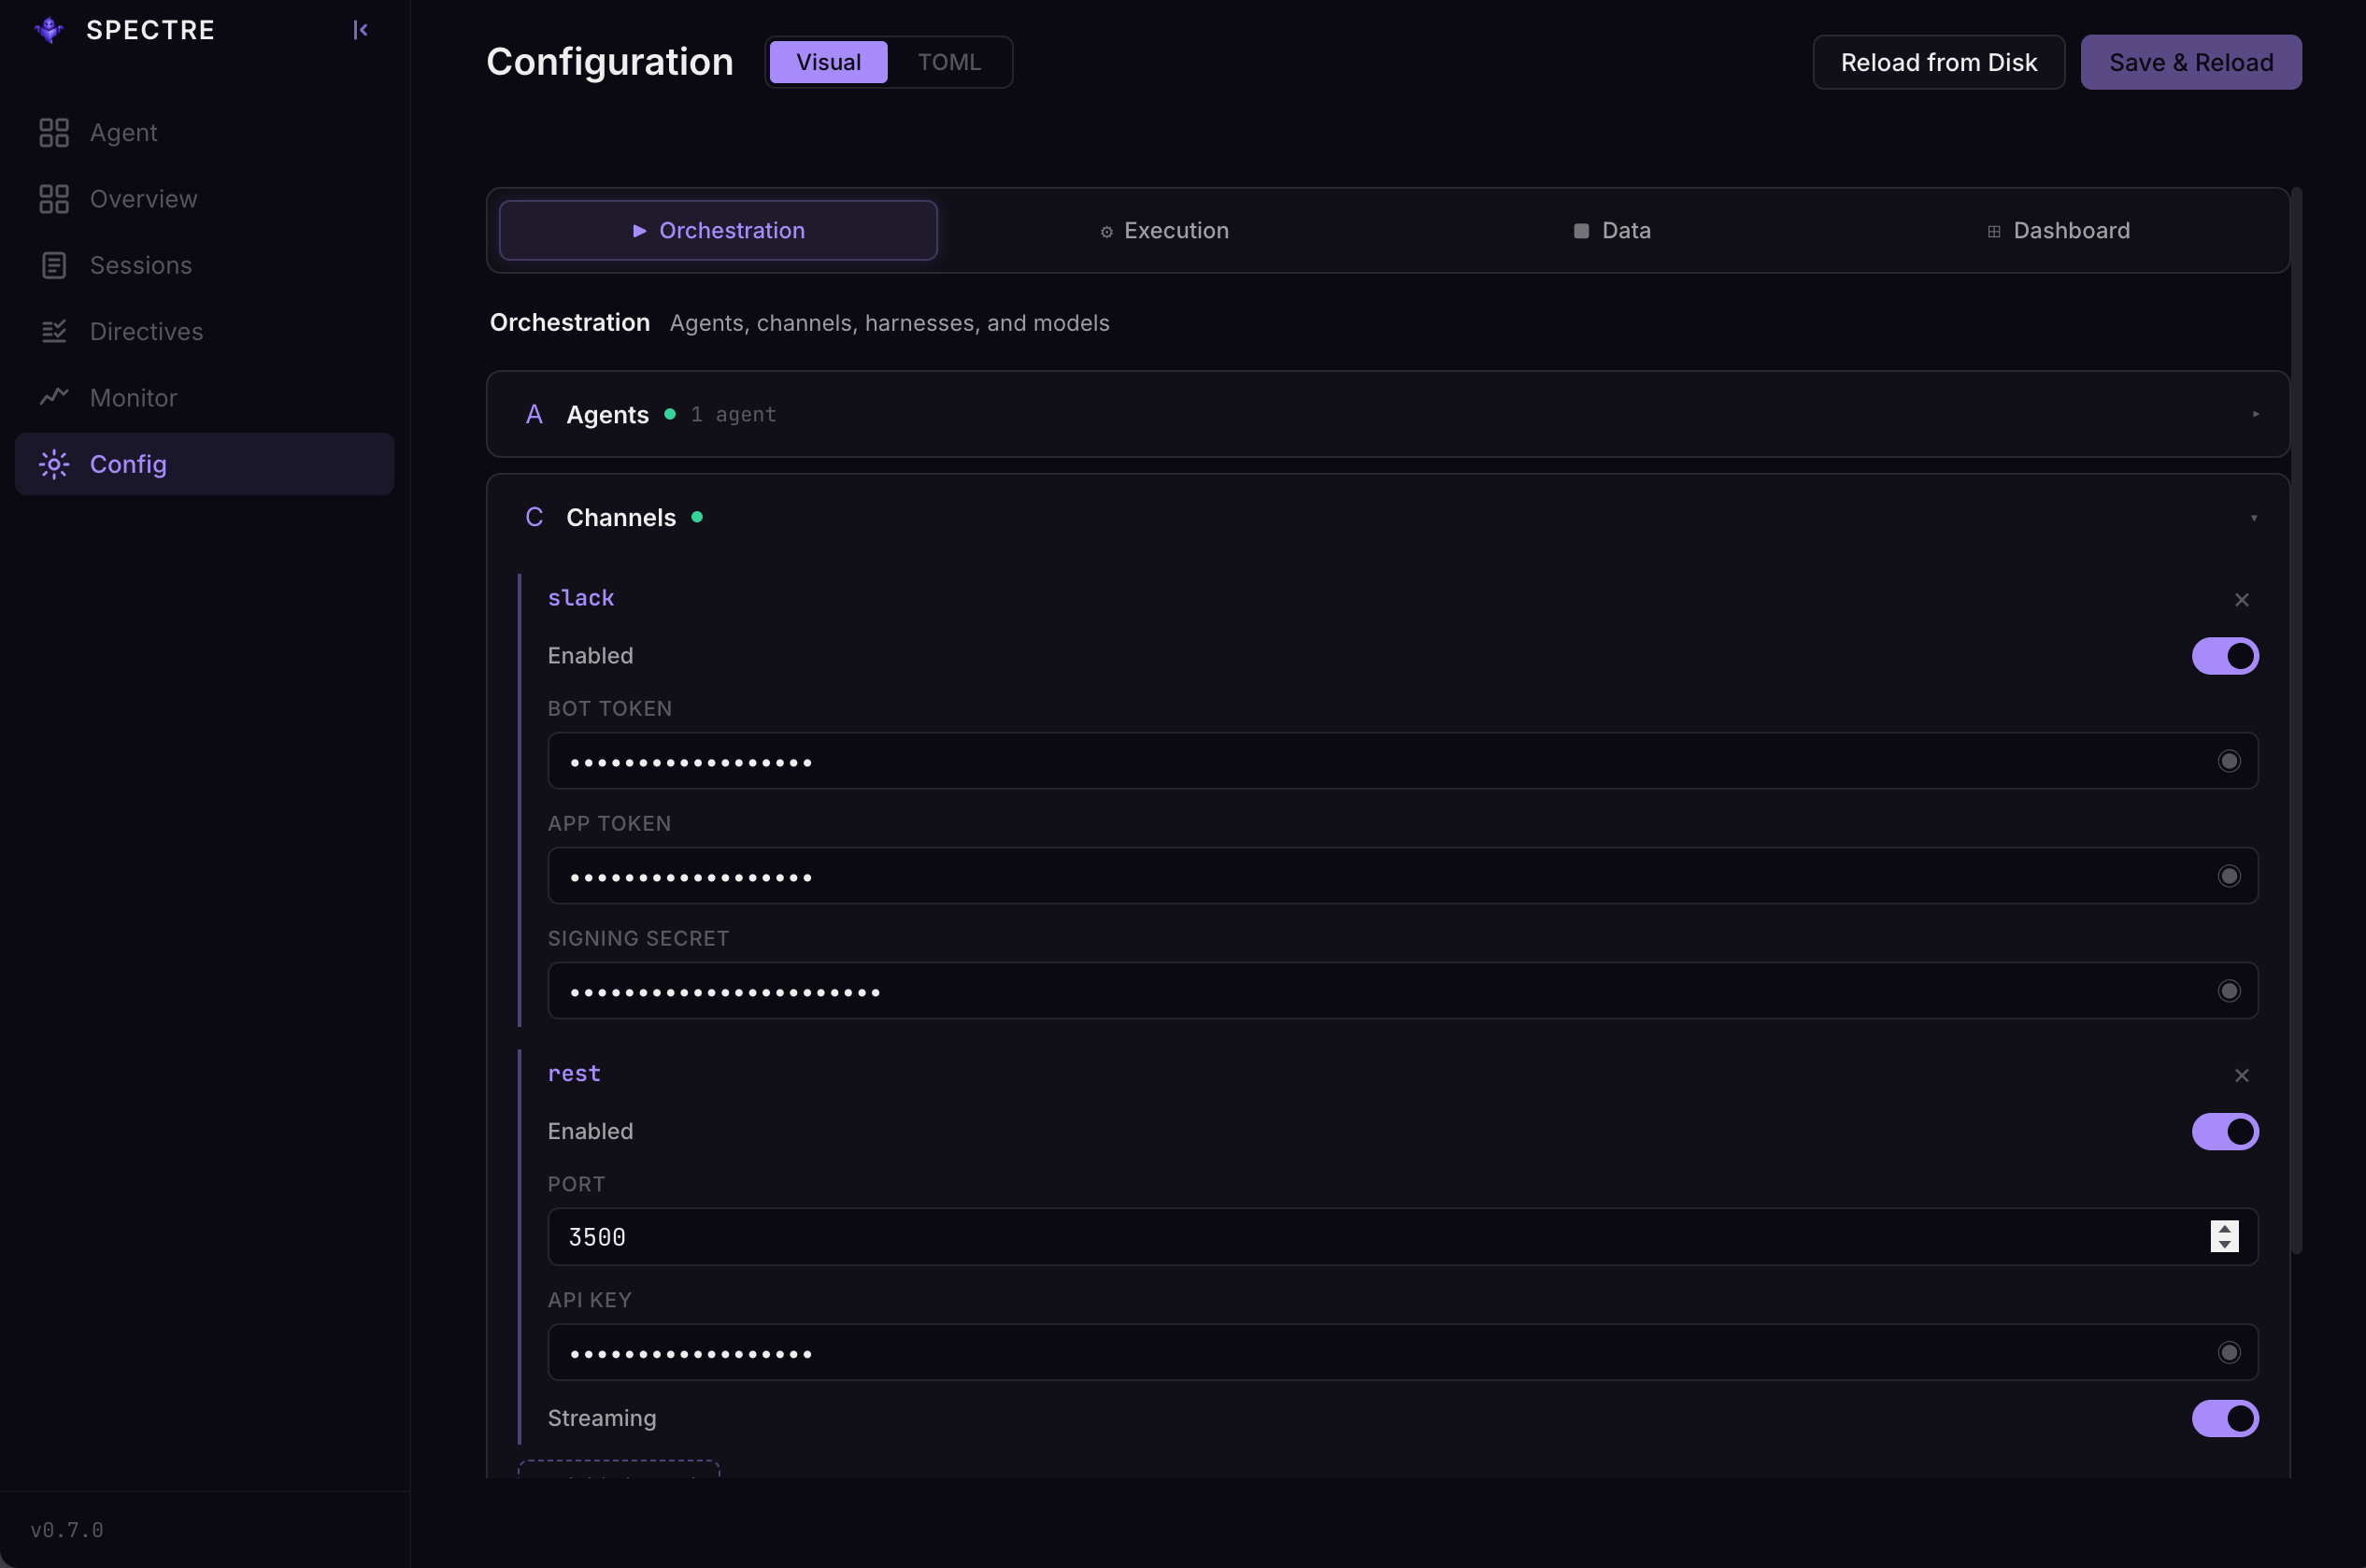This screenshot has width=2366, height=1568.
Task: Reveal the rest API Key value
Action: (2228, 1352)
